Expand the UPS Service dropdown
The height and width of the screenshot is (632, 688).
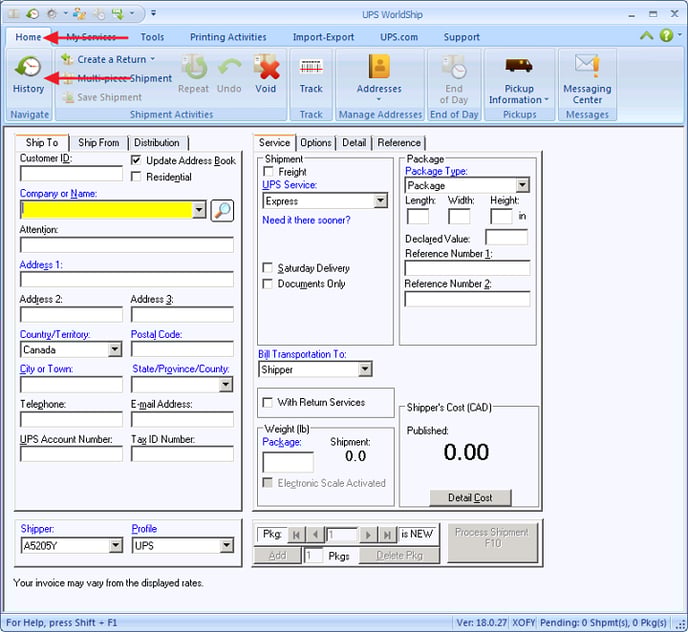(x=380, y=201)
